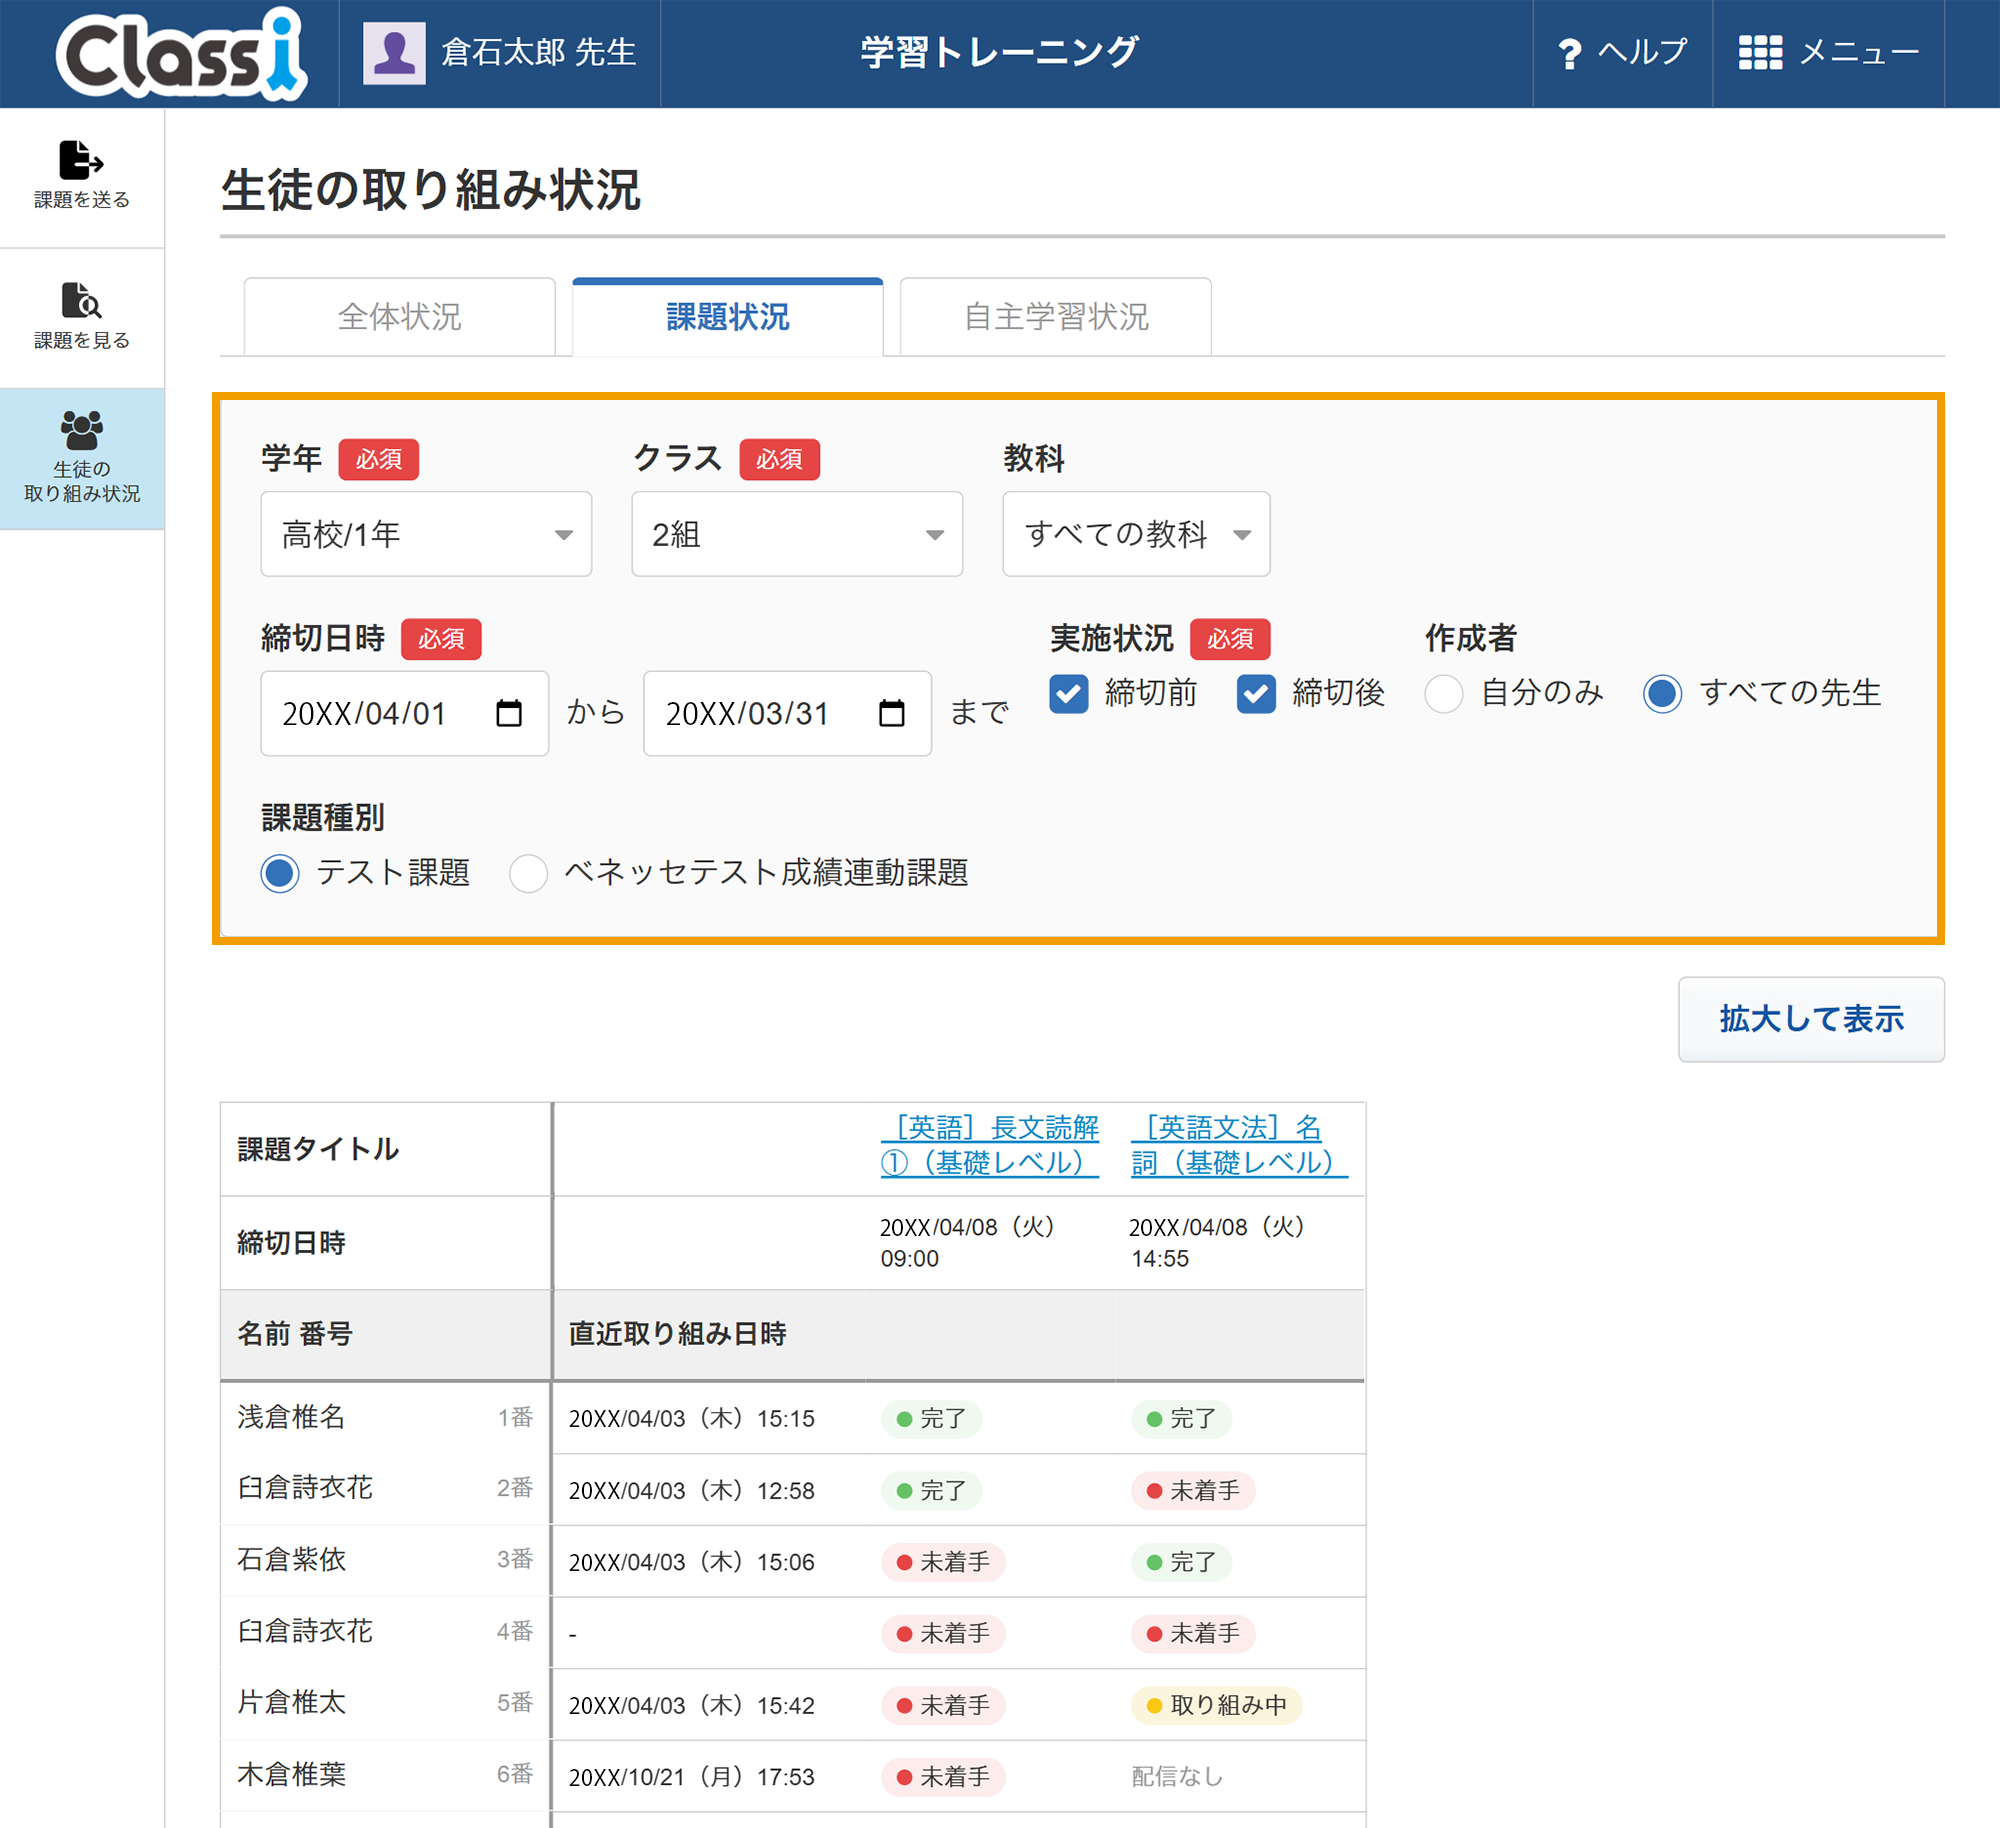Uncheck the 締切後 checkbox
Viewport: 2000px width, 1828px height.
tap(1255, 693)
